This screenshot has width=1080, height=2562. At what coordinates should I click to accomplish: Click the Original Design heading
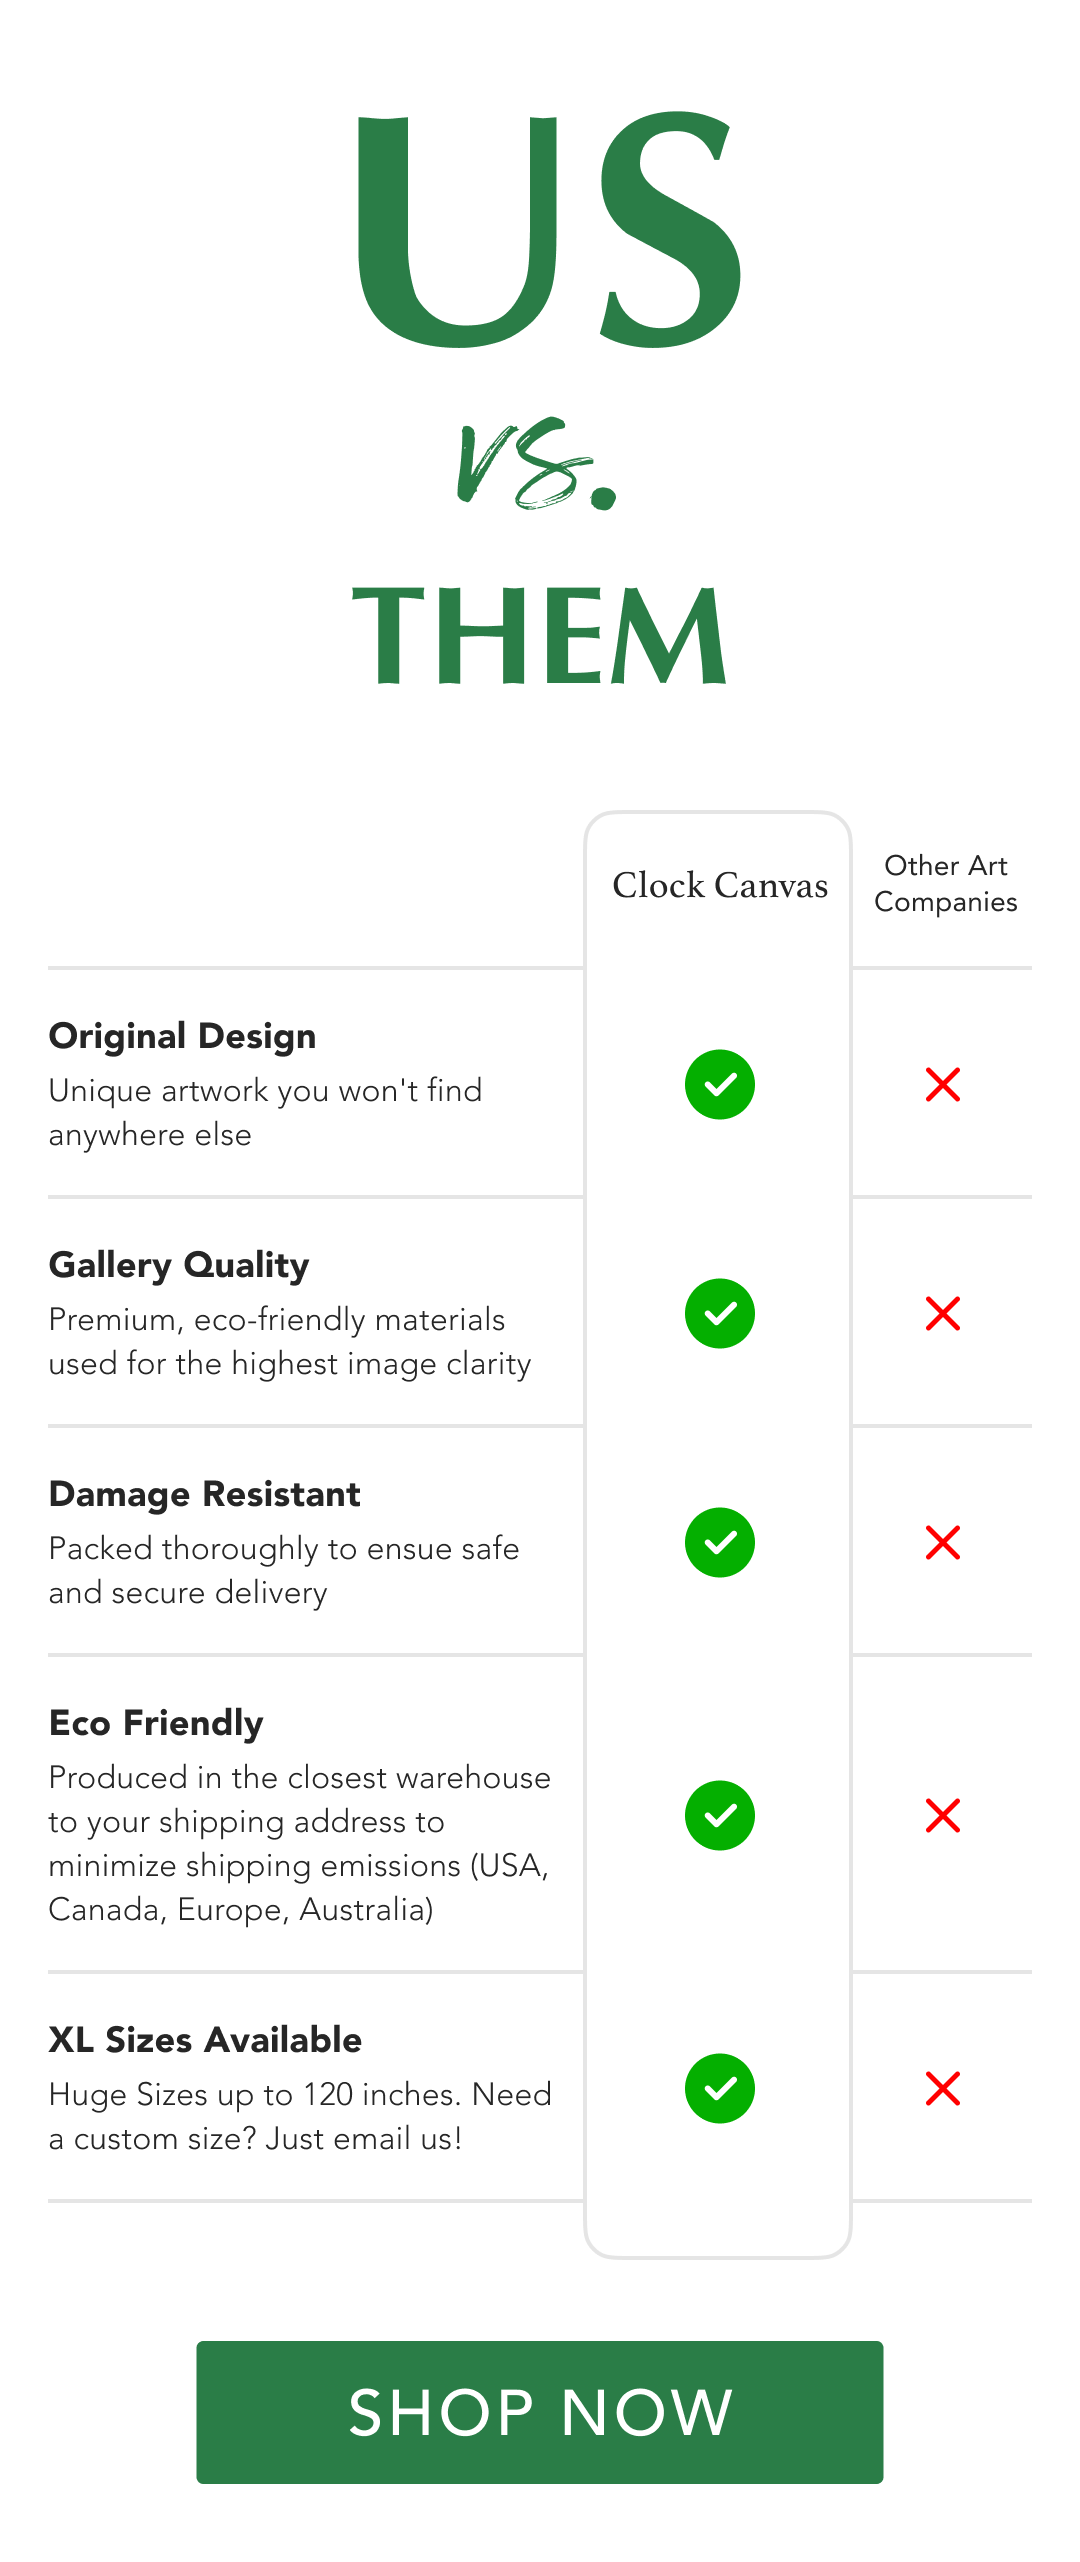[183, 1036]
